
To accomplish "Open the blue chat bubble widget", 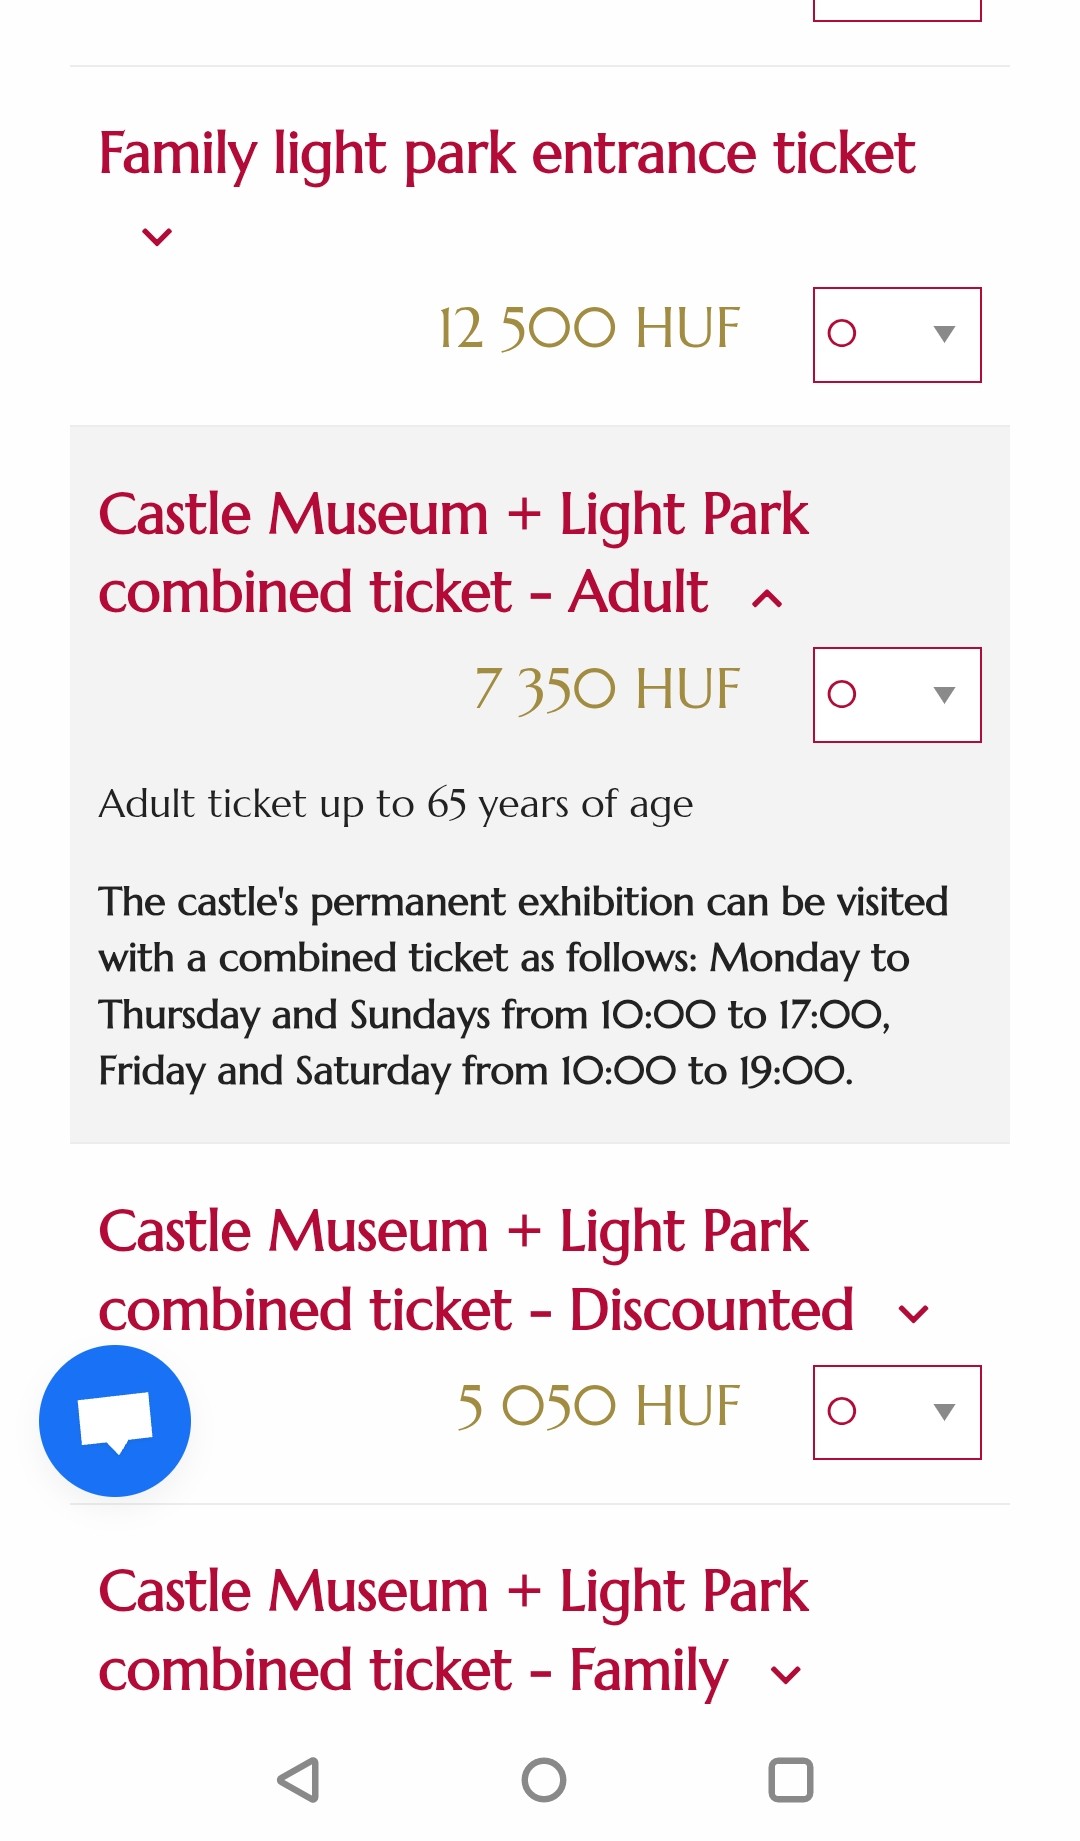I will tap(115, 1420).
